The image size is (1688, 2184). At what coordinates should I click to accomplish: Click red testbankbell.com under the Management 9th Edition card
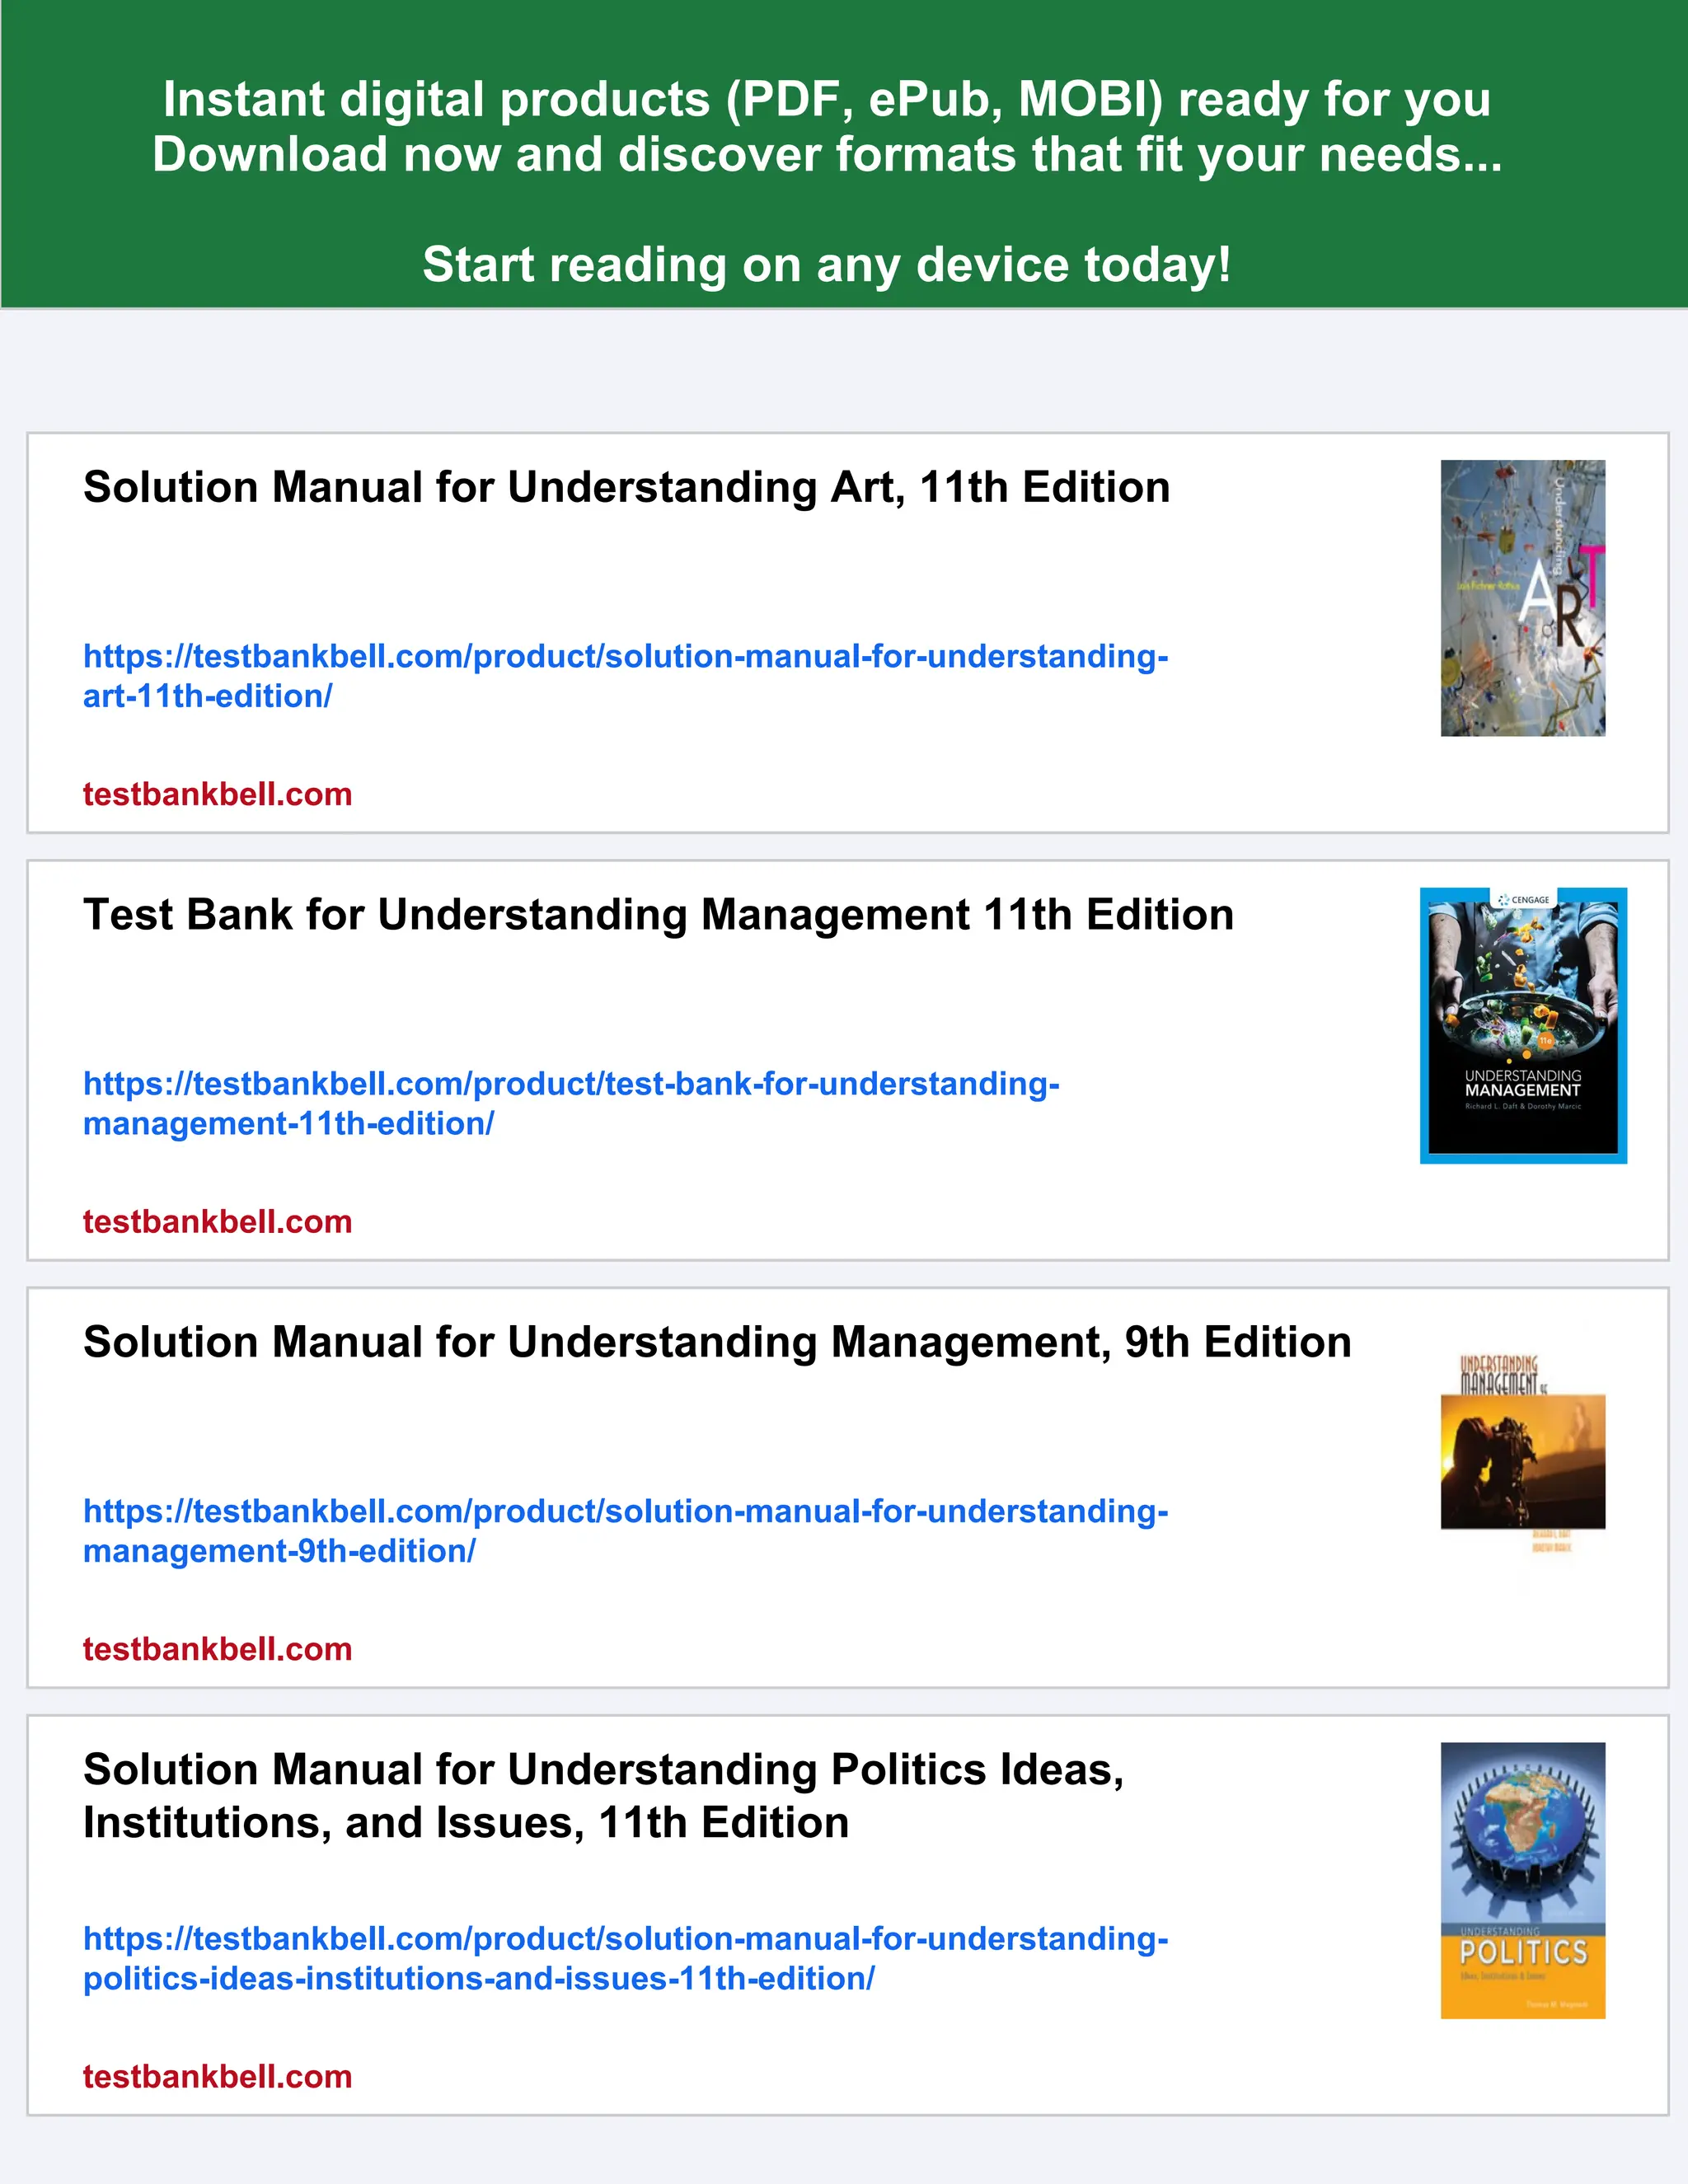(218, 1649)
